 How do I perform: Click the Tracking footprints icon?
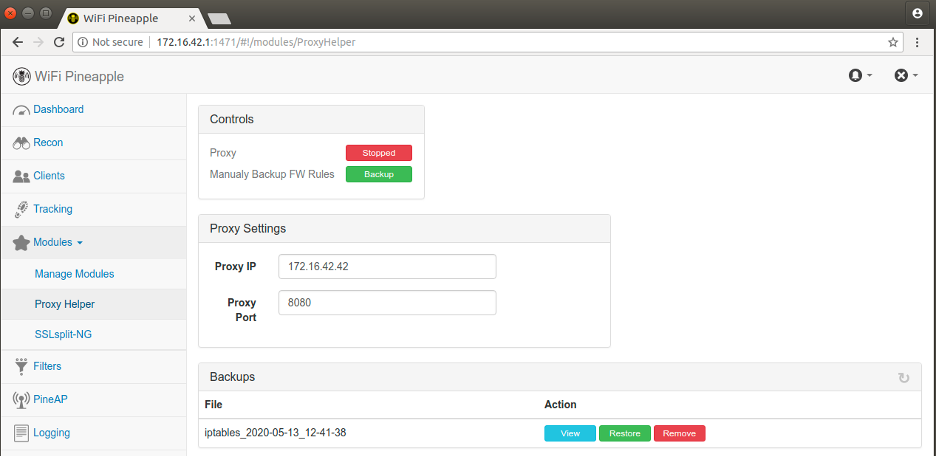[21, 209]
